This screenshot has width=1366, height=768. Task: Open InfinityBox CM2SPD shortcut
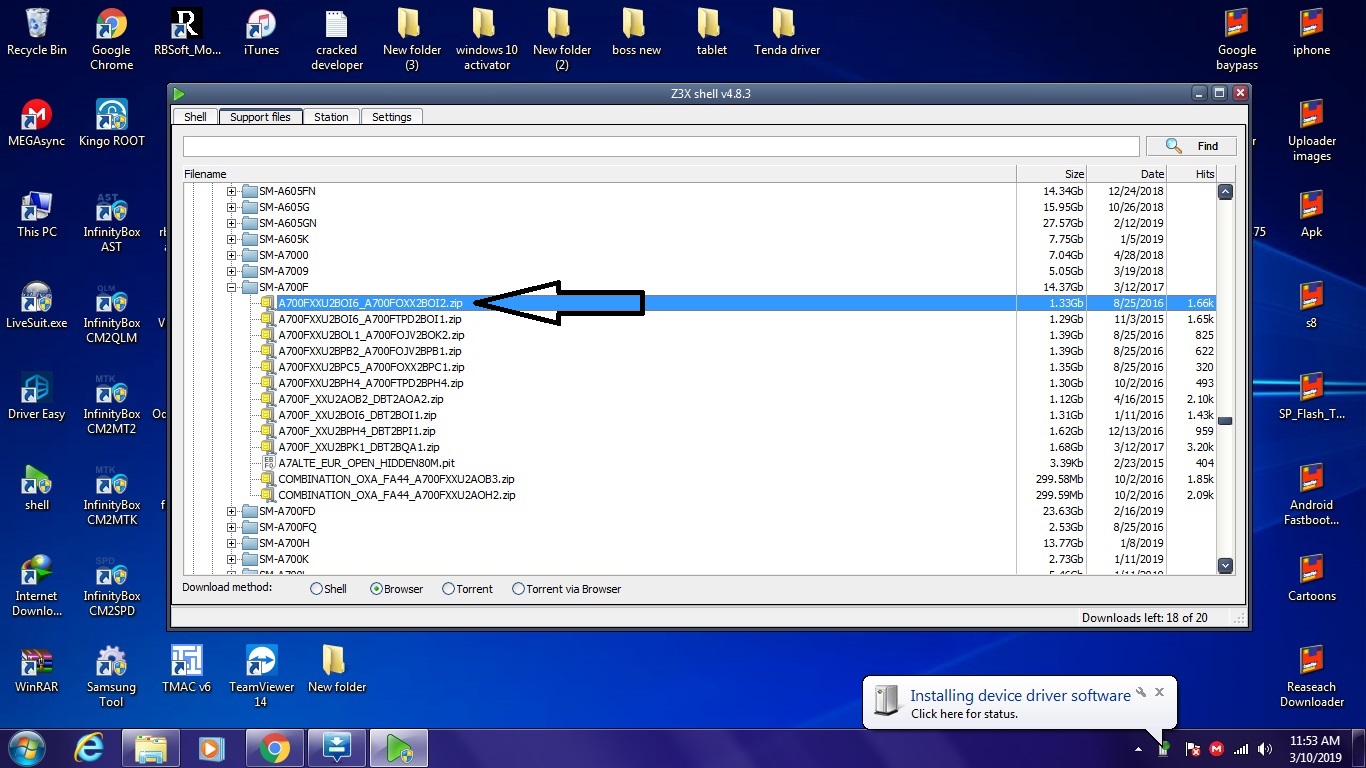point(111,585)
